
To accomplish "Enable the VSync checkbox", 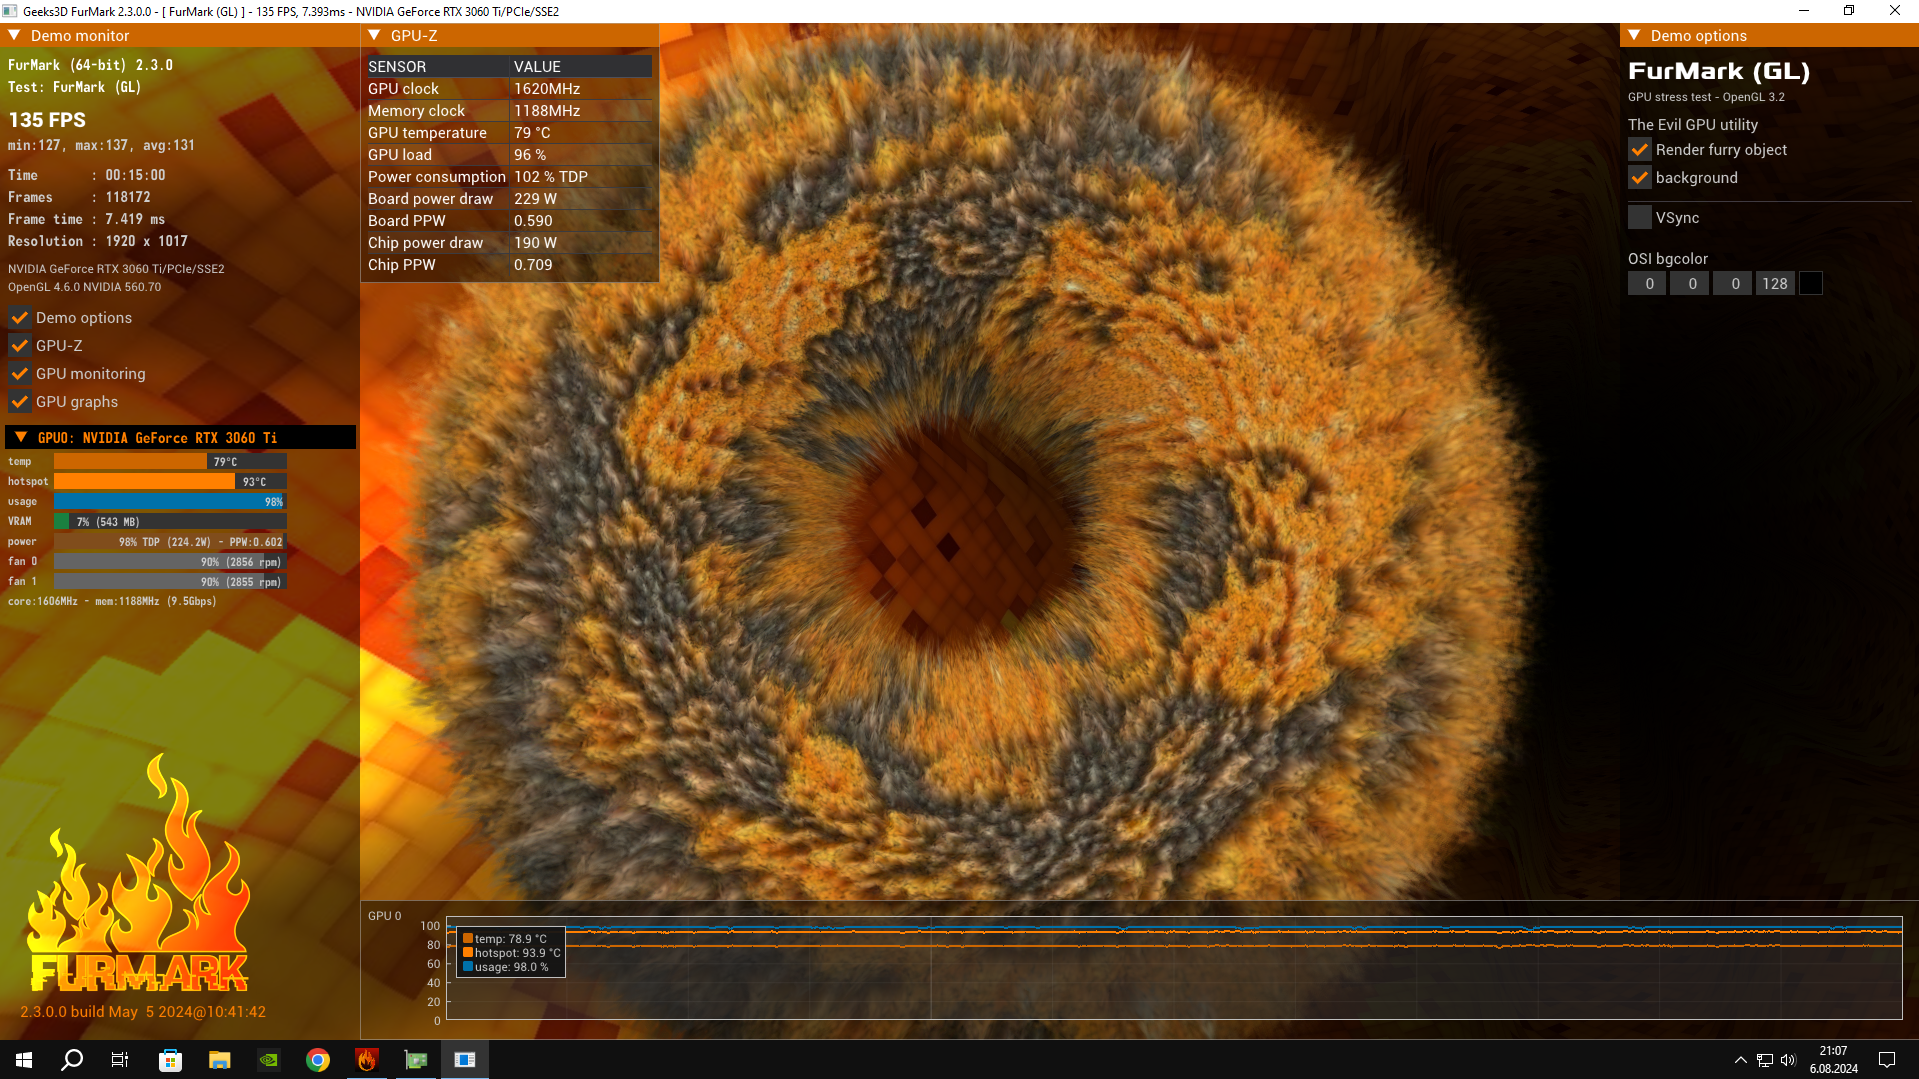I will [x=1640, y=218].
